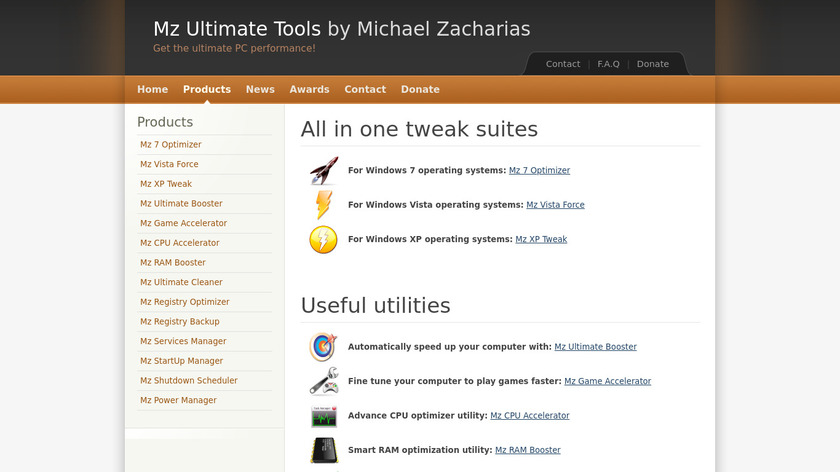Click the round lightning icon for XP Tweak
Screen dimensions: 840x472
pyautogui.click(x=323, y=240)
